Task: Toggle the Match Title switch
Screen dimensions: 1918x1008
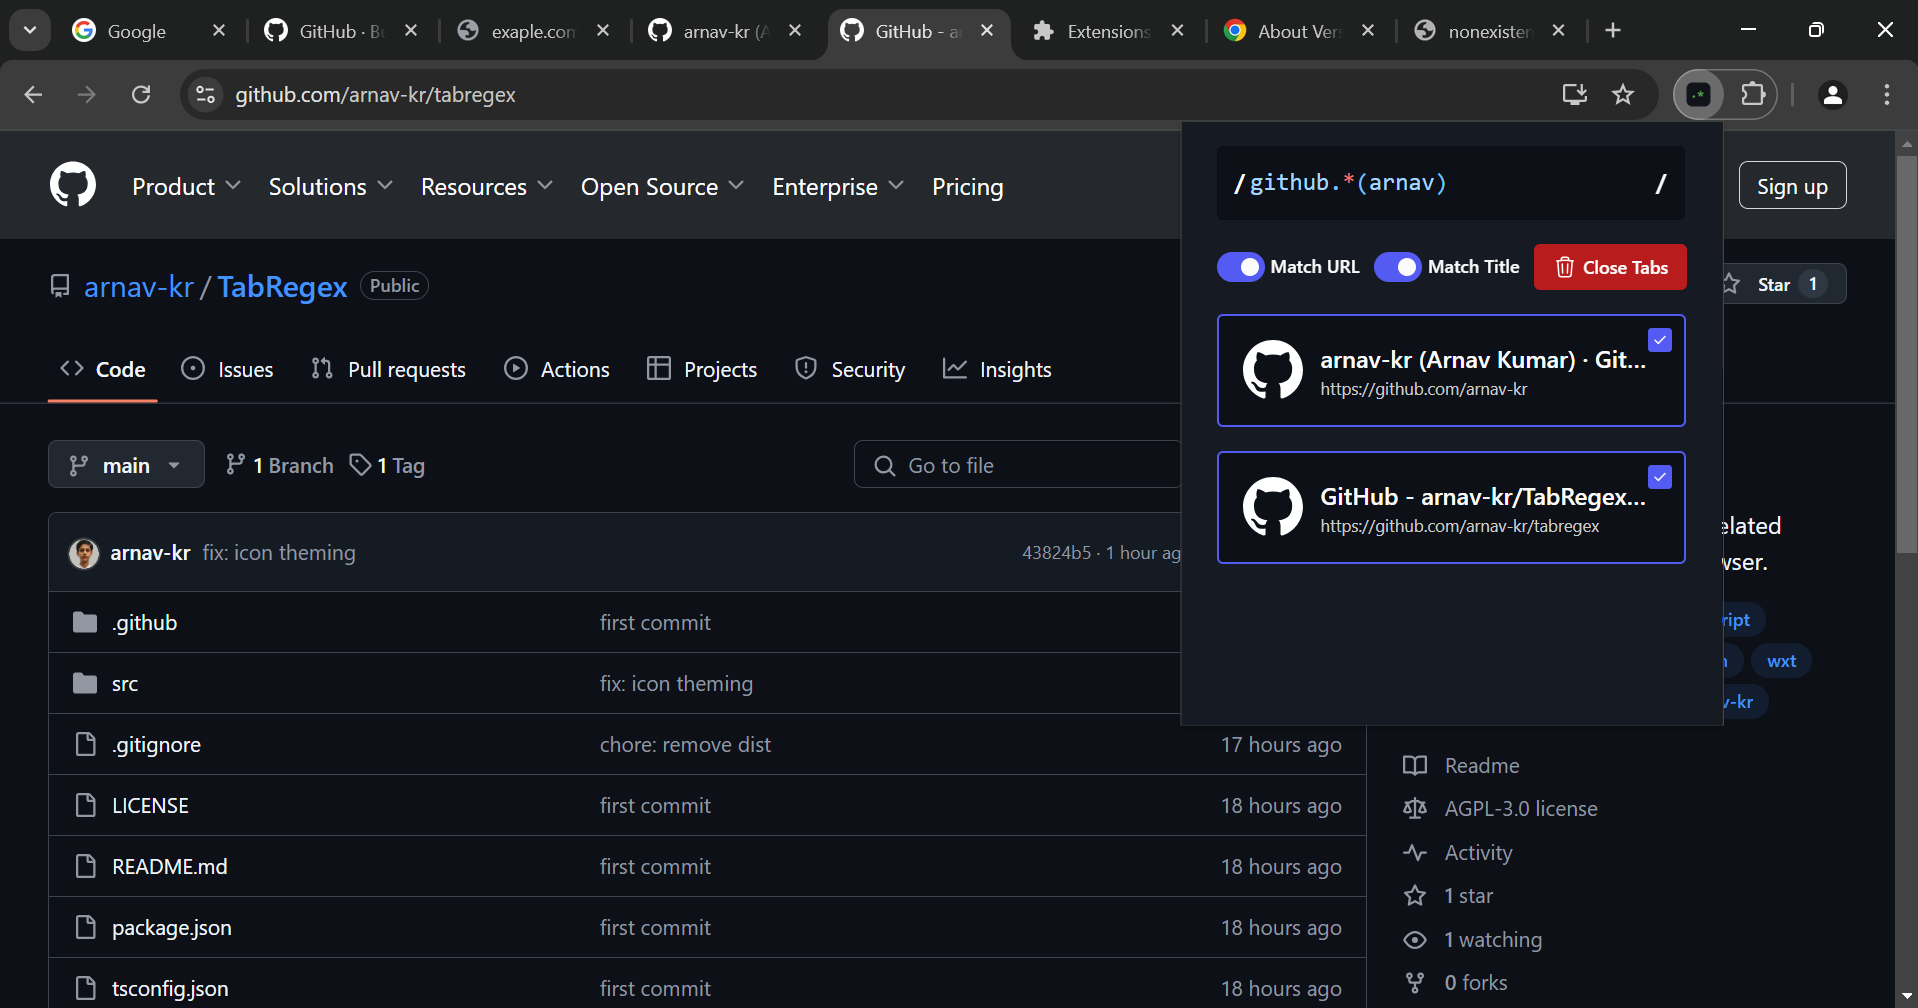Action: [x=1398, y=267]
